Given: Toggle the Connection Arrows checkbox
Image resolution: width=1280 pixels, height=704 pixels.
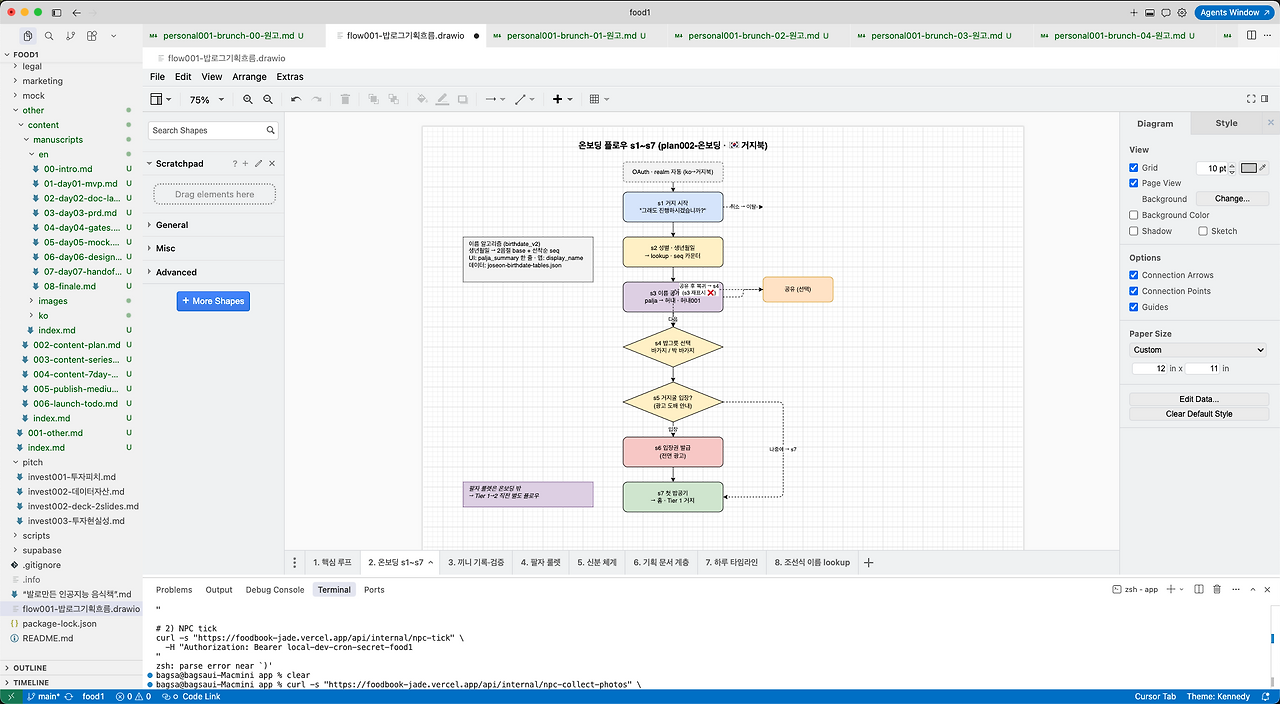Looking at the screenshot, I should click(1133, 275).
